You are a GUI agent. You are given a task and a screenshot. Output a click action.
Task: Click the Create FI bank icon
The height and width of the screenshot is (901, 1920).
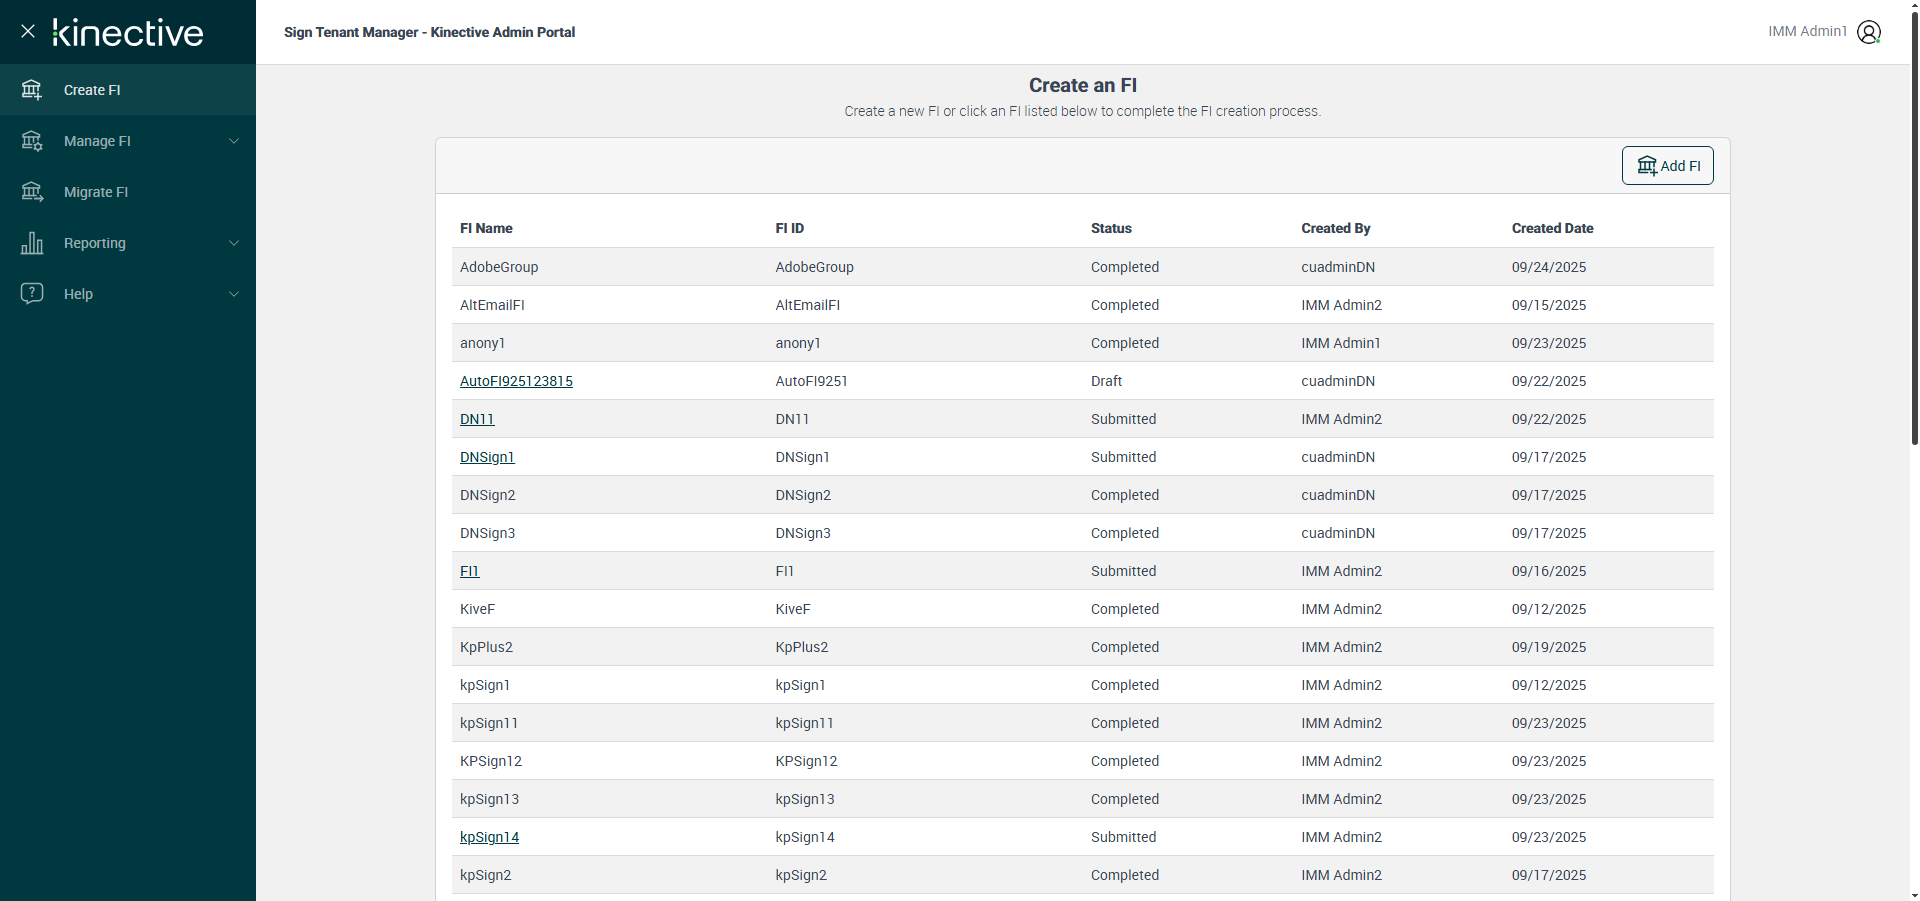point(32,90)
